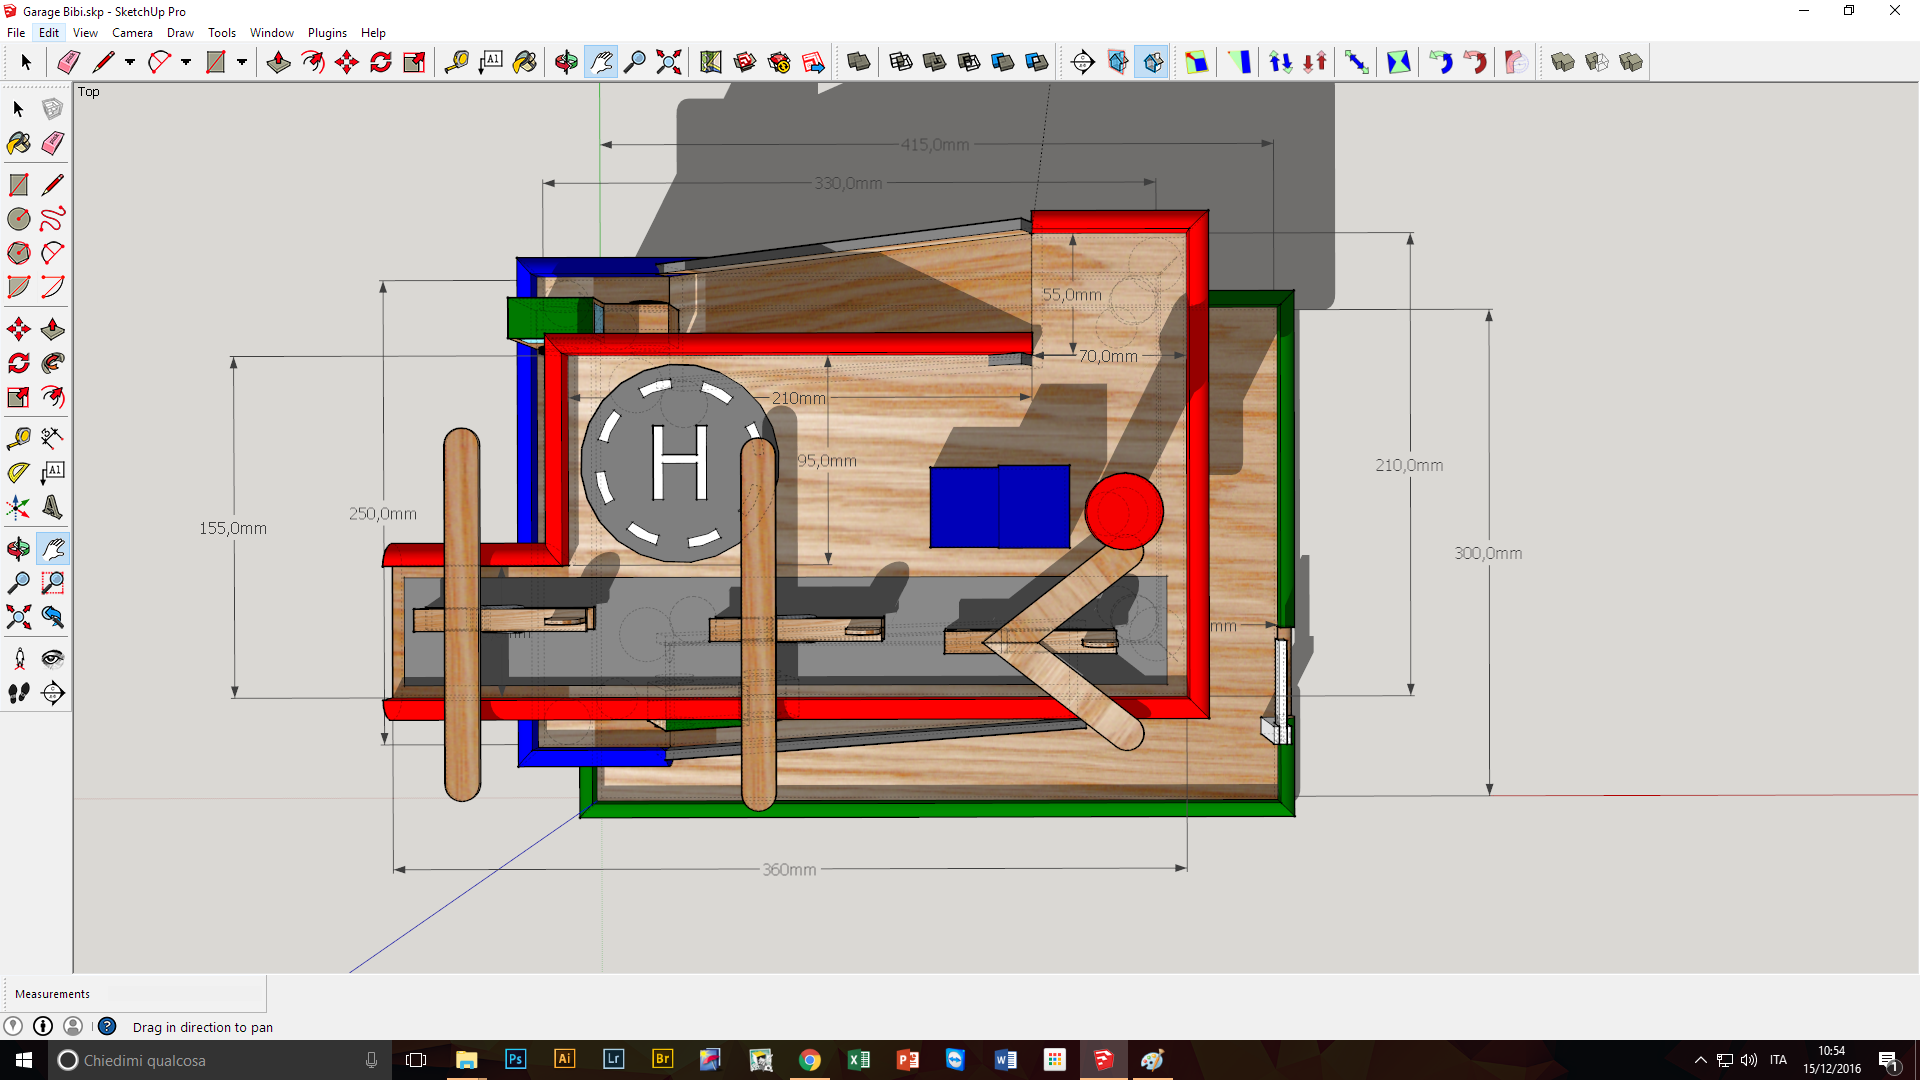Click the Instructor help question-mark button

point(107,1026)
